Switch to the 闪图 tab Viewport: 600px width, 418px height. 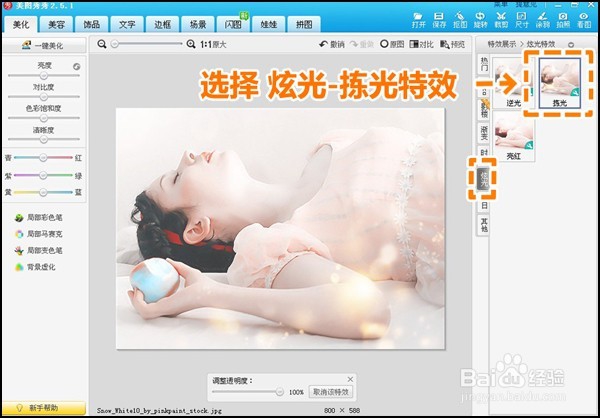tap(233, 24)
